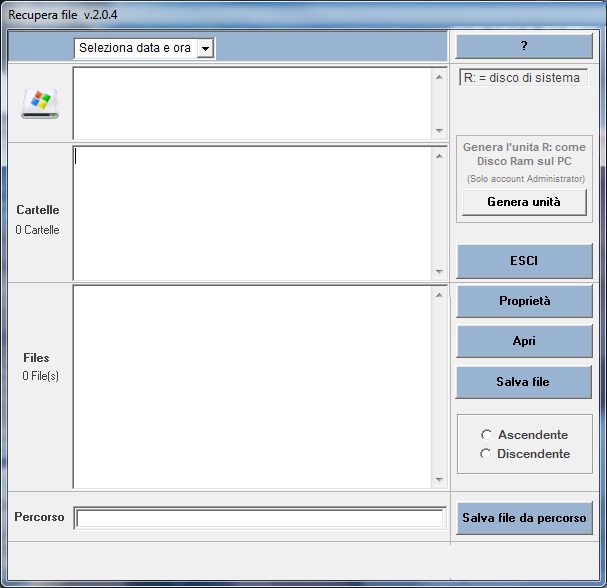Click the Salva file button
This screenshot has width=607, height=588.
point(523,382)
